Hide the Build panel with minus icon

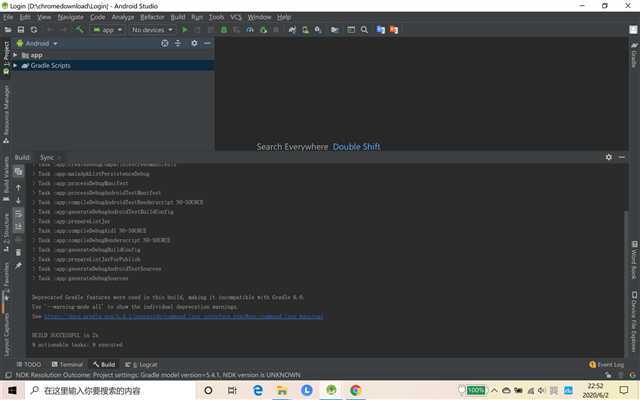(622, 157)
